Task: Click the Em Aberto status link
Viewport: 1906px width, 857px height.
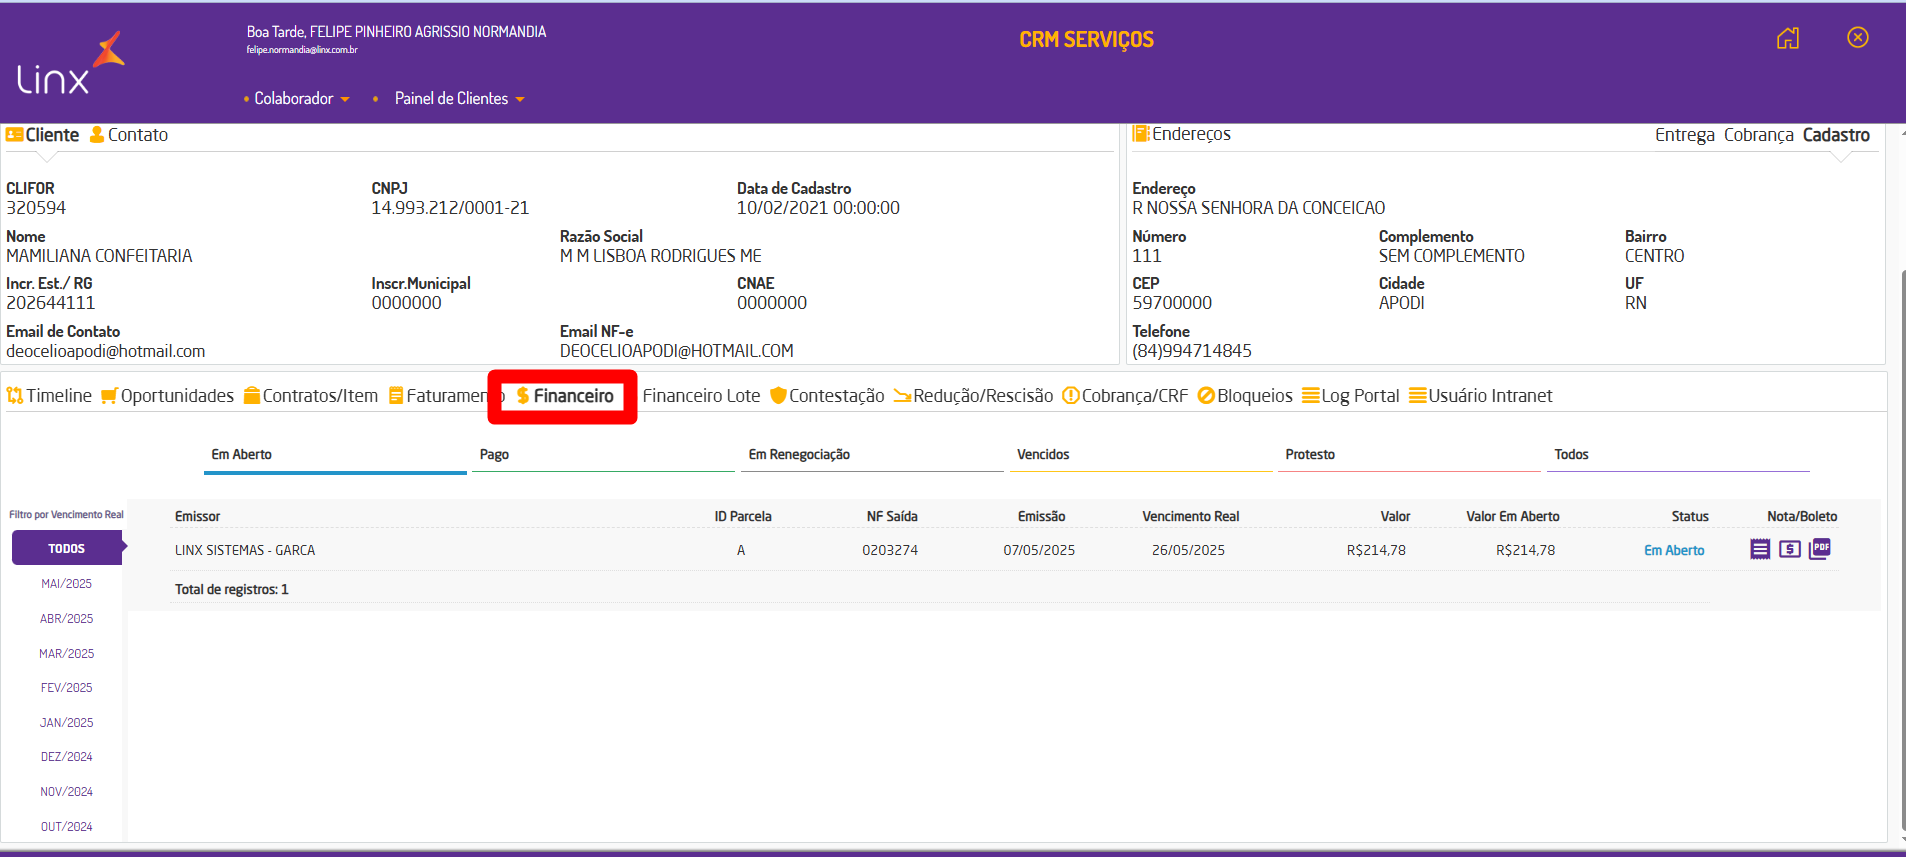Action: click(x=1674, y=551)
